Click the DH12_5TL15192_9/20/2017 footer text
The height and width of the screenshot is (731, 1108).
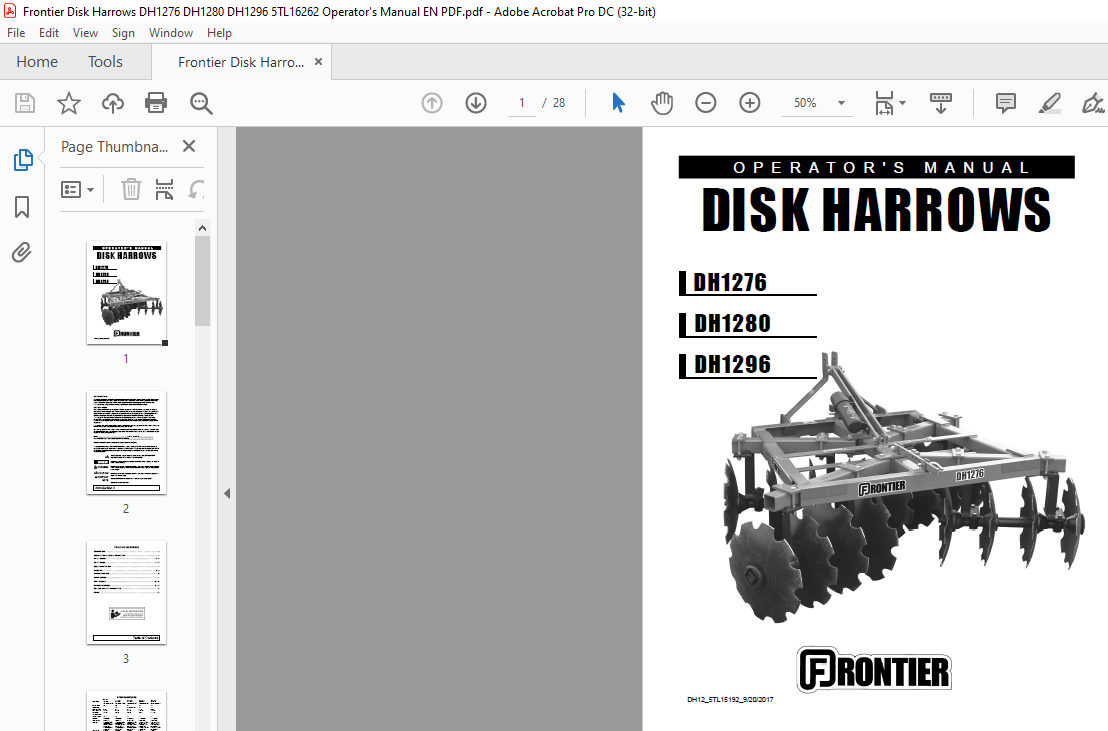pos(730,699)
